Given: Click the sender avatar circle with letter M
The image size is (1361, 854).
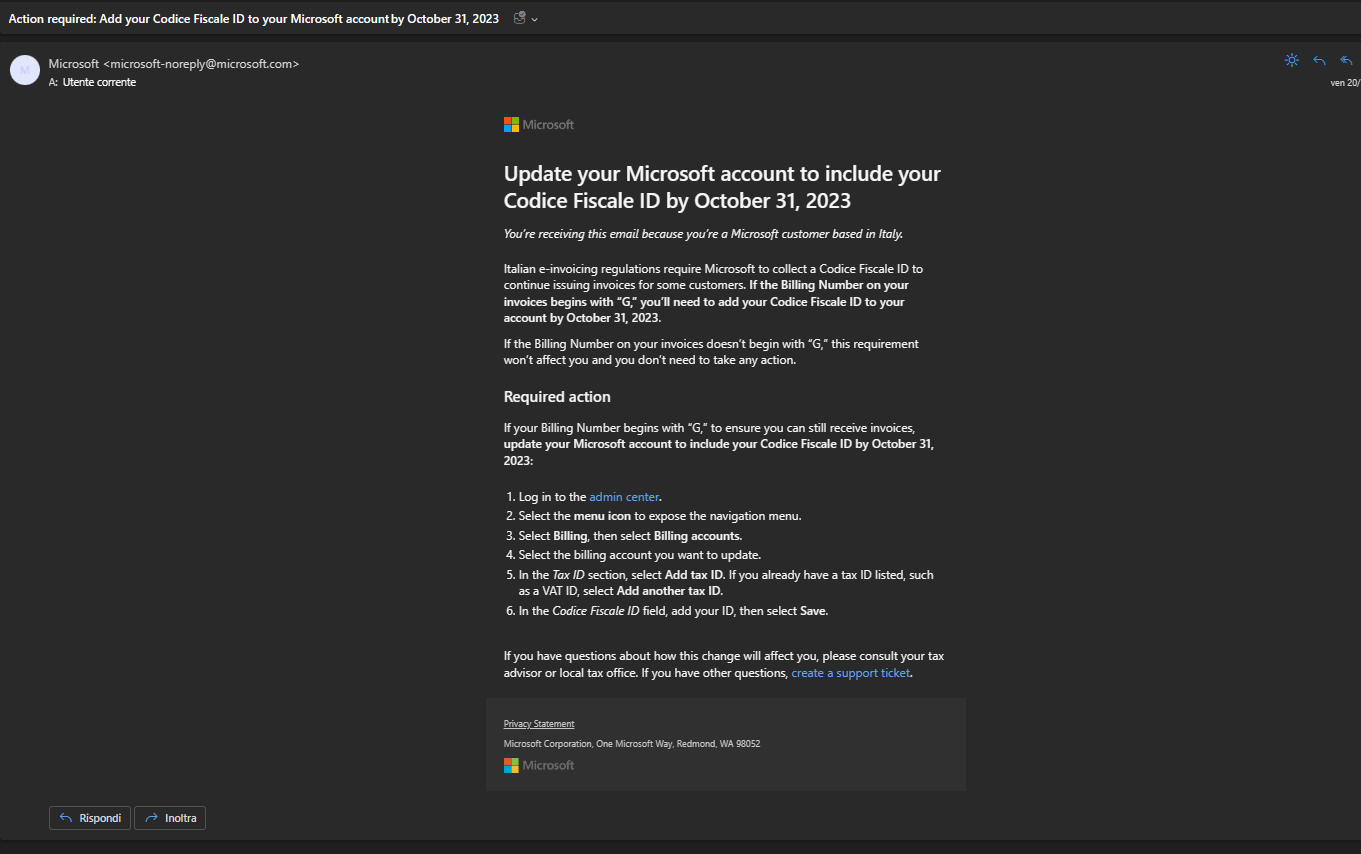Looking at the screenshot, I should 25,70.
